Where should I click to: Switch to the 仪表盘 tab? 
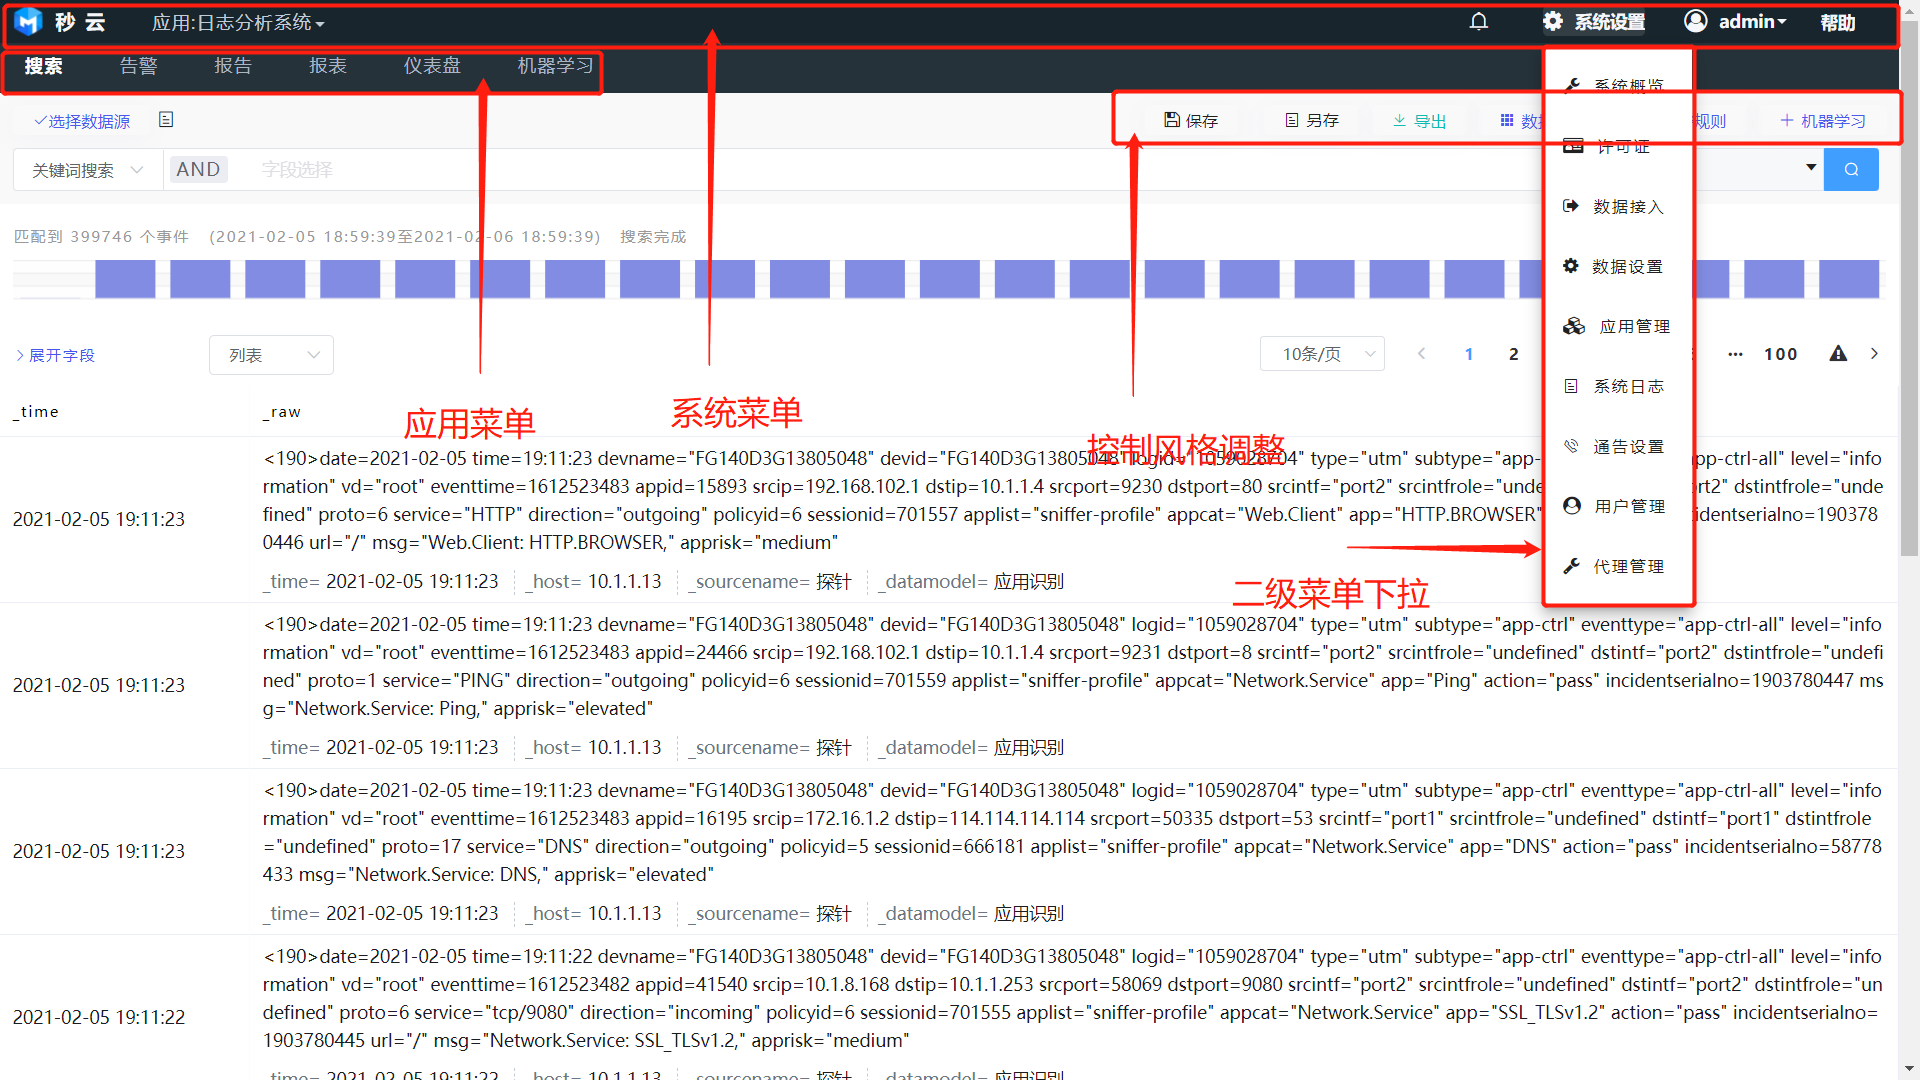432,66
